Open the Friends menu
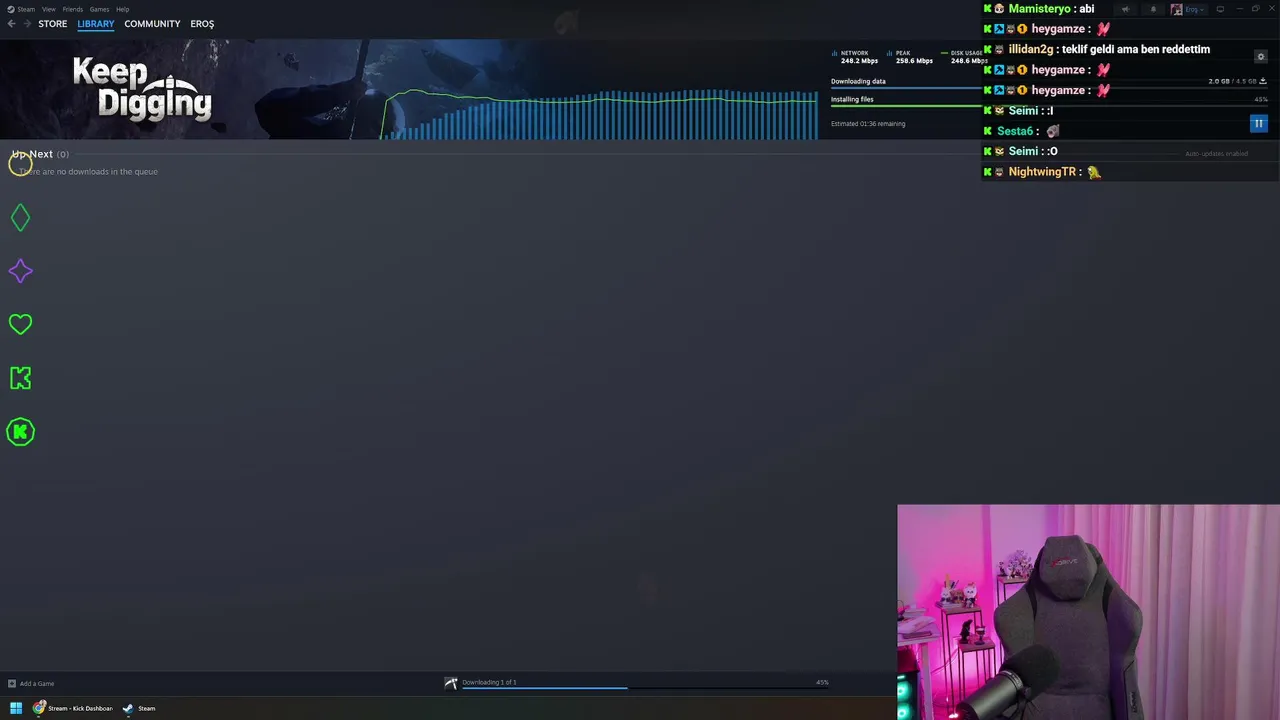This screenshot has height=720, width=1280. [73, 9]
